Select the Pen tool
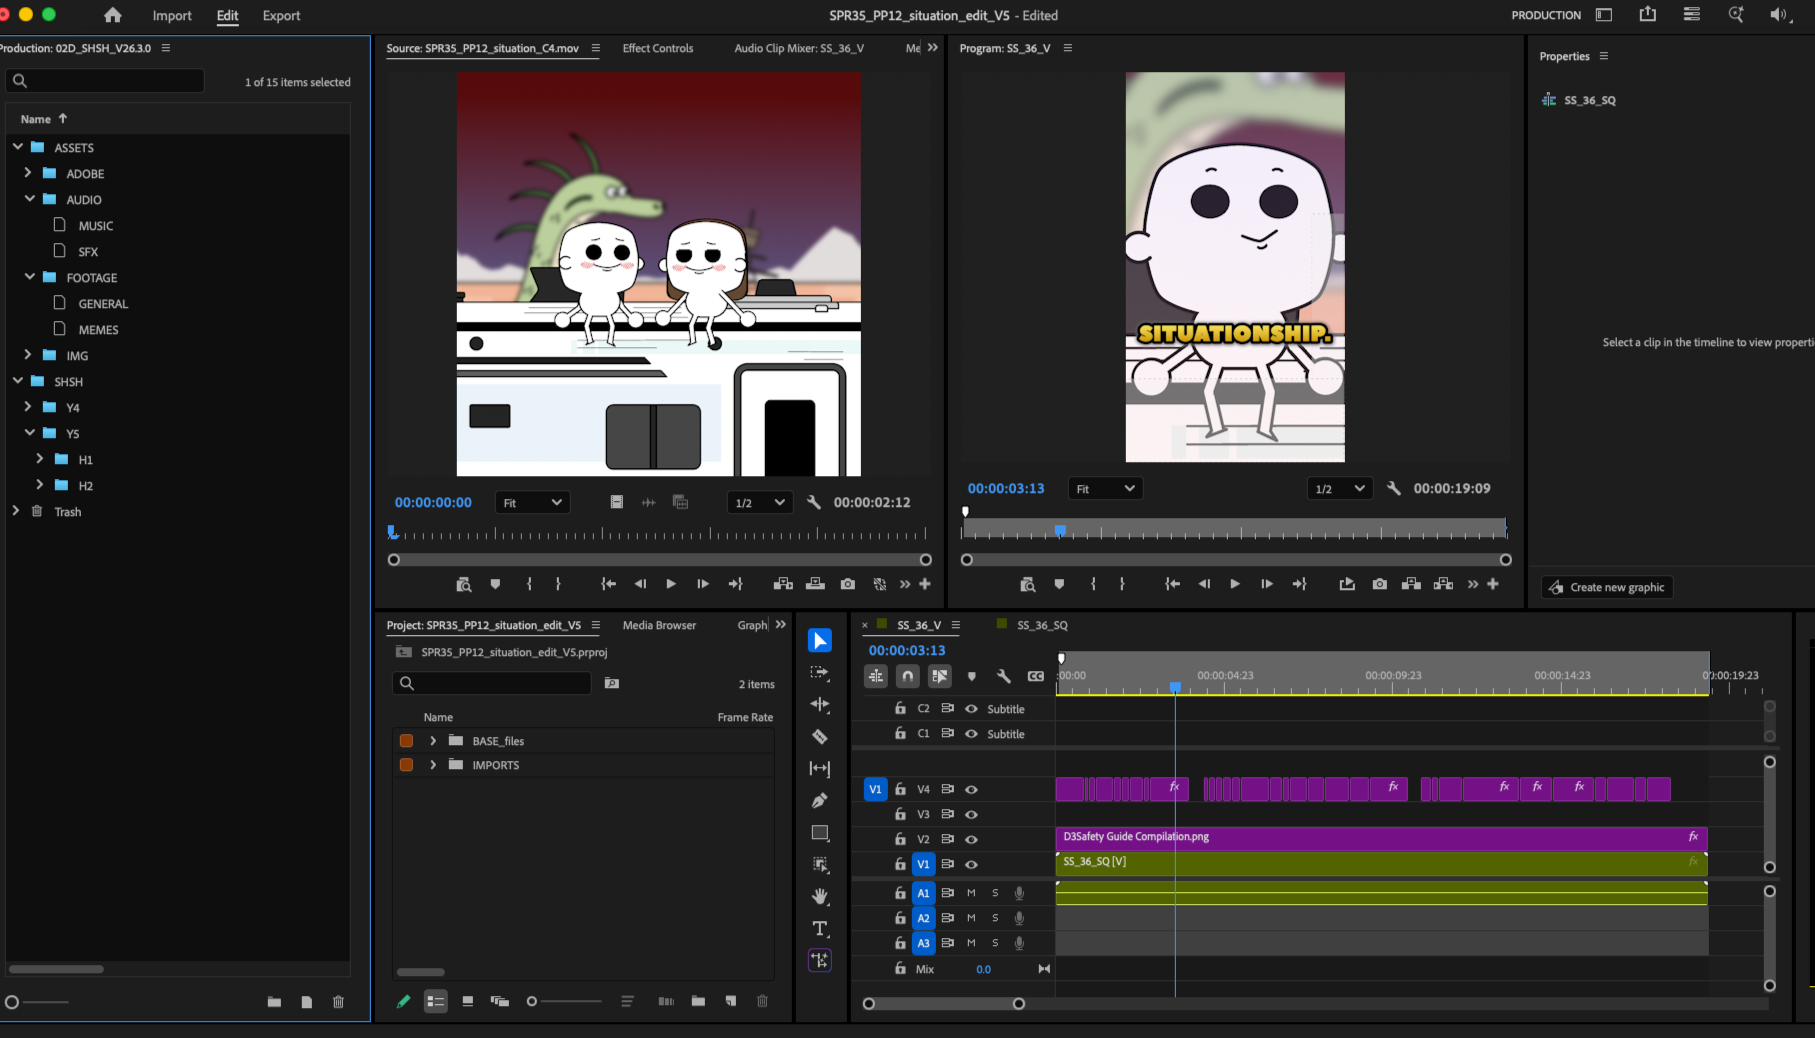This screenshot has width=1815, height=1038. (x=820, y=800)
